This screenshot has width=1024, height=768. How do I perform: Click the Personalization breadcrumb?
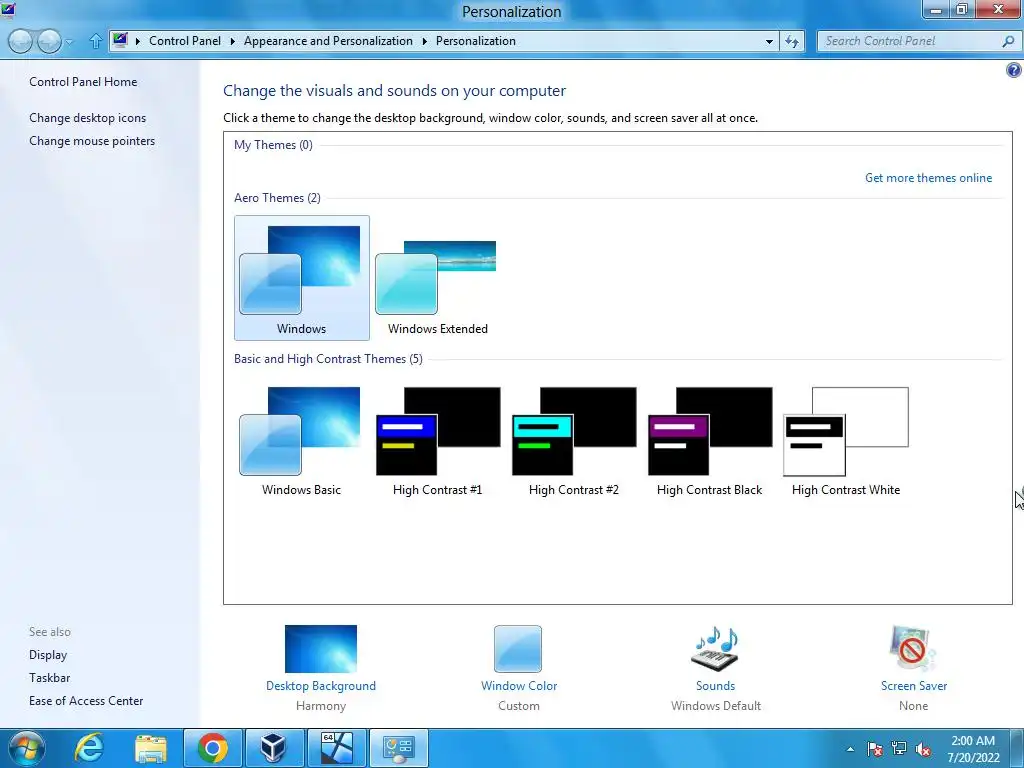point(475,40)
